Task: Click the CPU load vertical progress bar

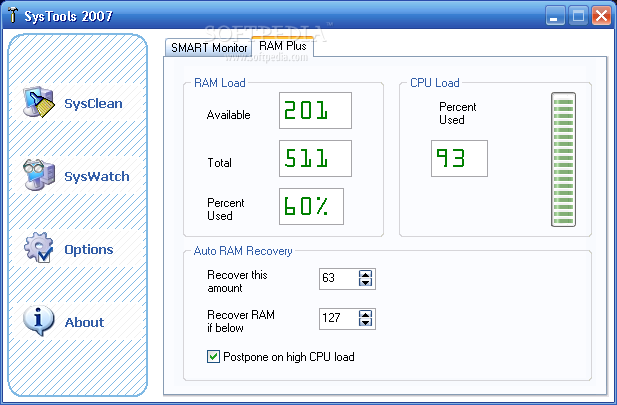Action: pyautogui.click(x=563, y=159)
